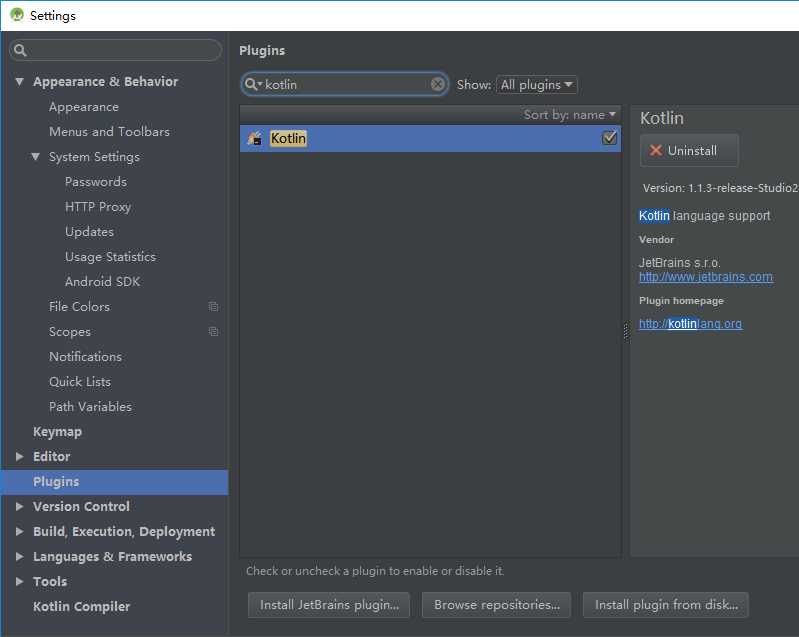Screen dimensions: 799x637
Task: Expand the Version Control section
Action: tap(19, 507)
